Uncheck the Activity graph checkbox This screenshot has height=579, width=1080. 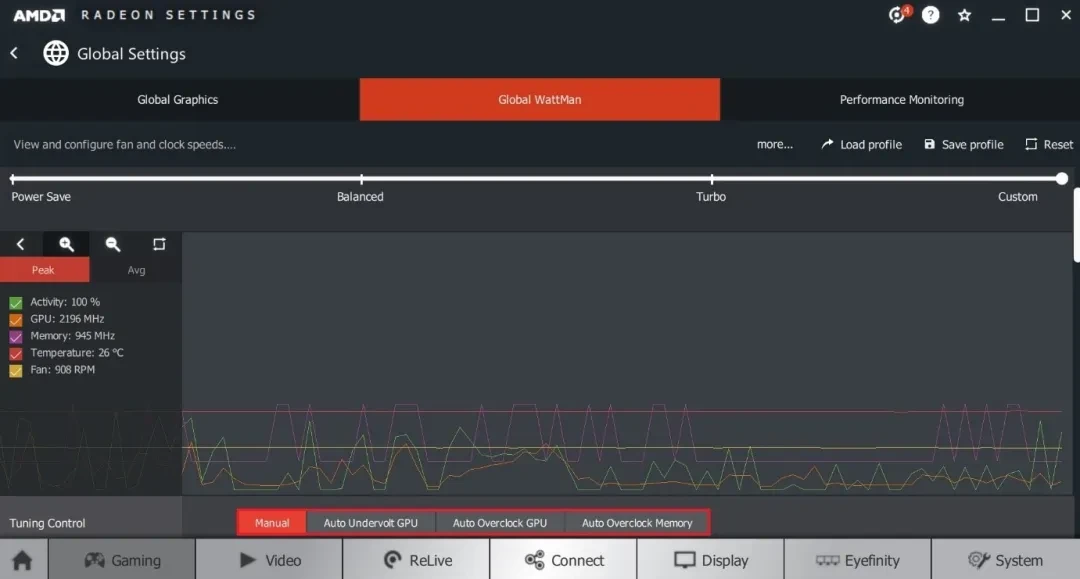click(16, 302)
